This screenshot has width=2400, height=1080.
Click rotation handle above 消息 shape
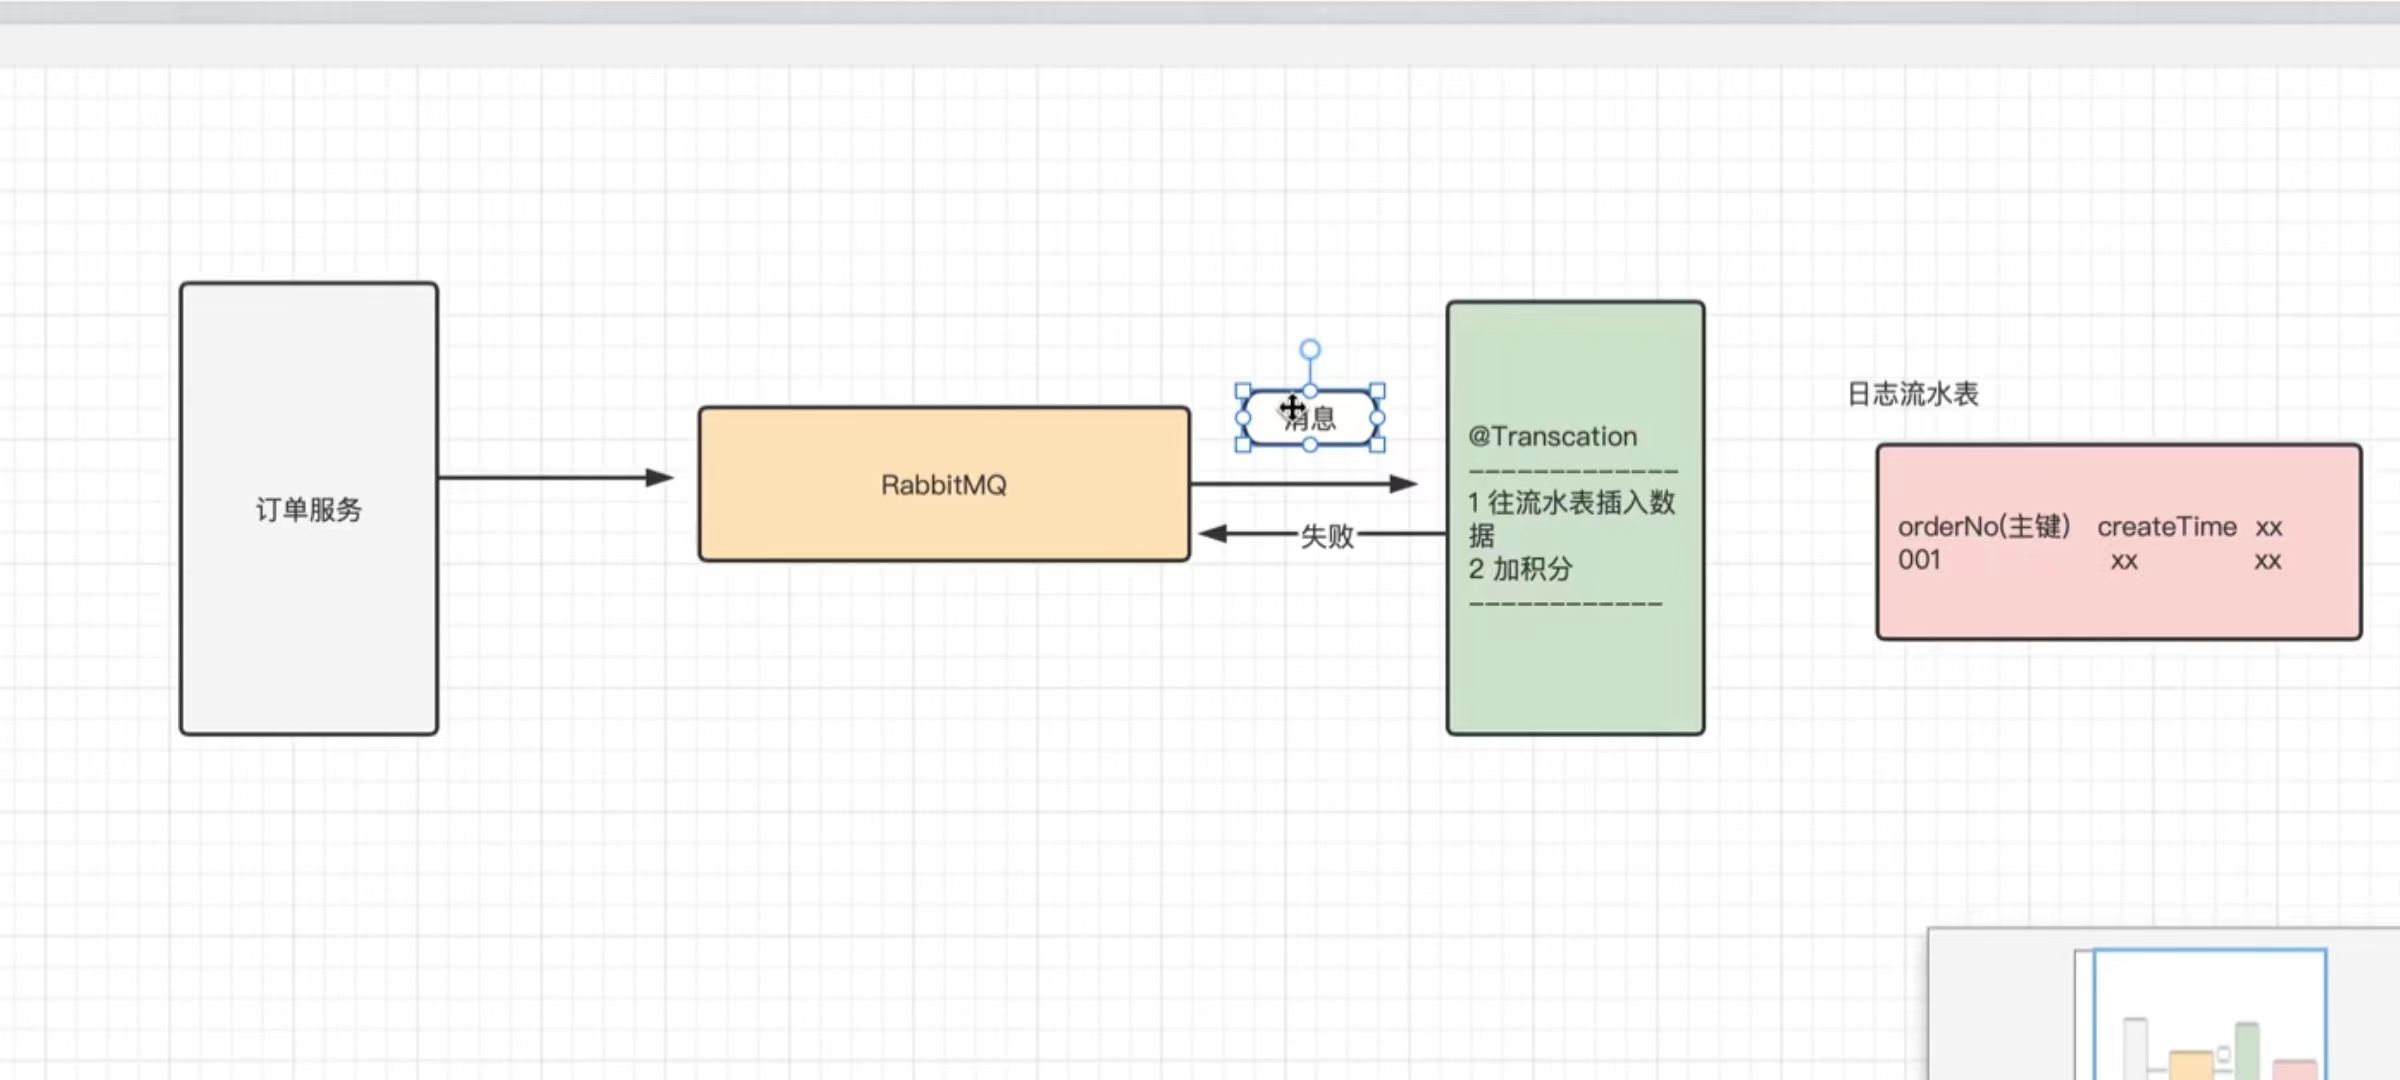pos(1310,350)
